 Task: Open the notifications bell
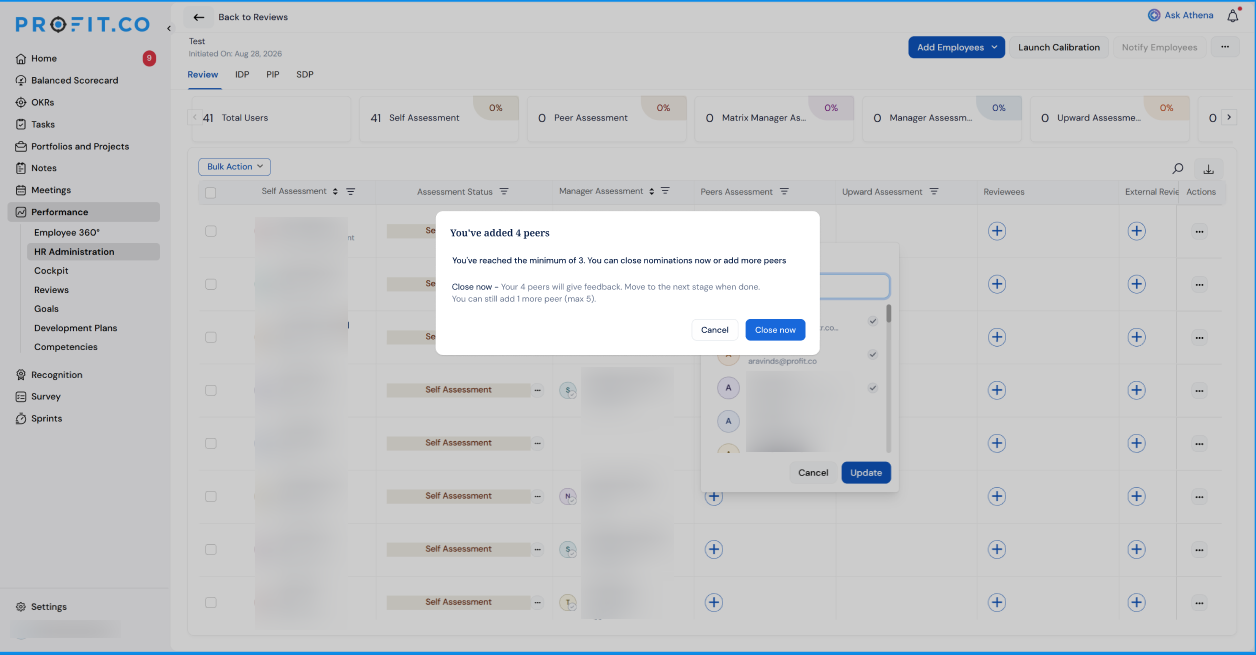[1232, 15]
